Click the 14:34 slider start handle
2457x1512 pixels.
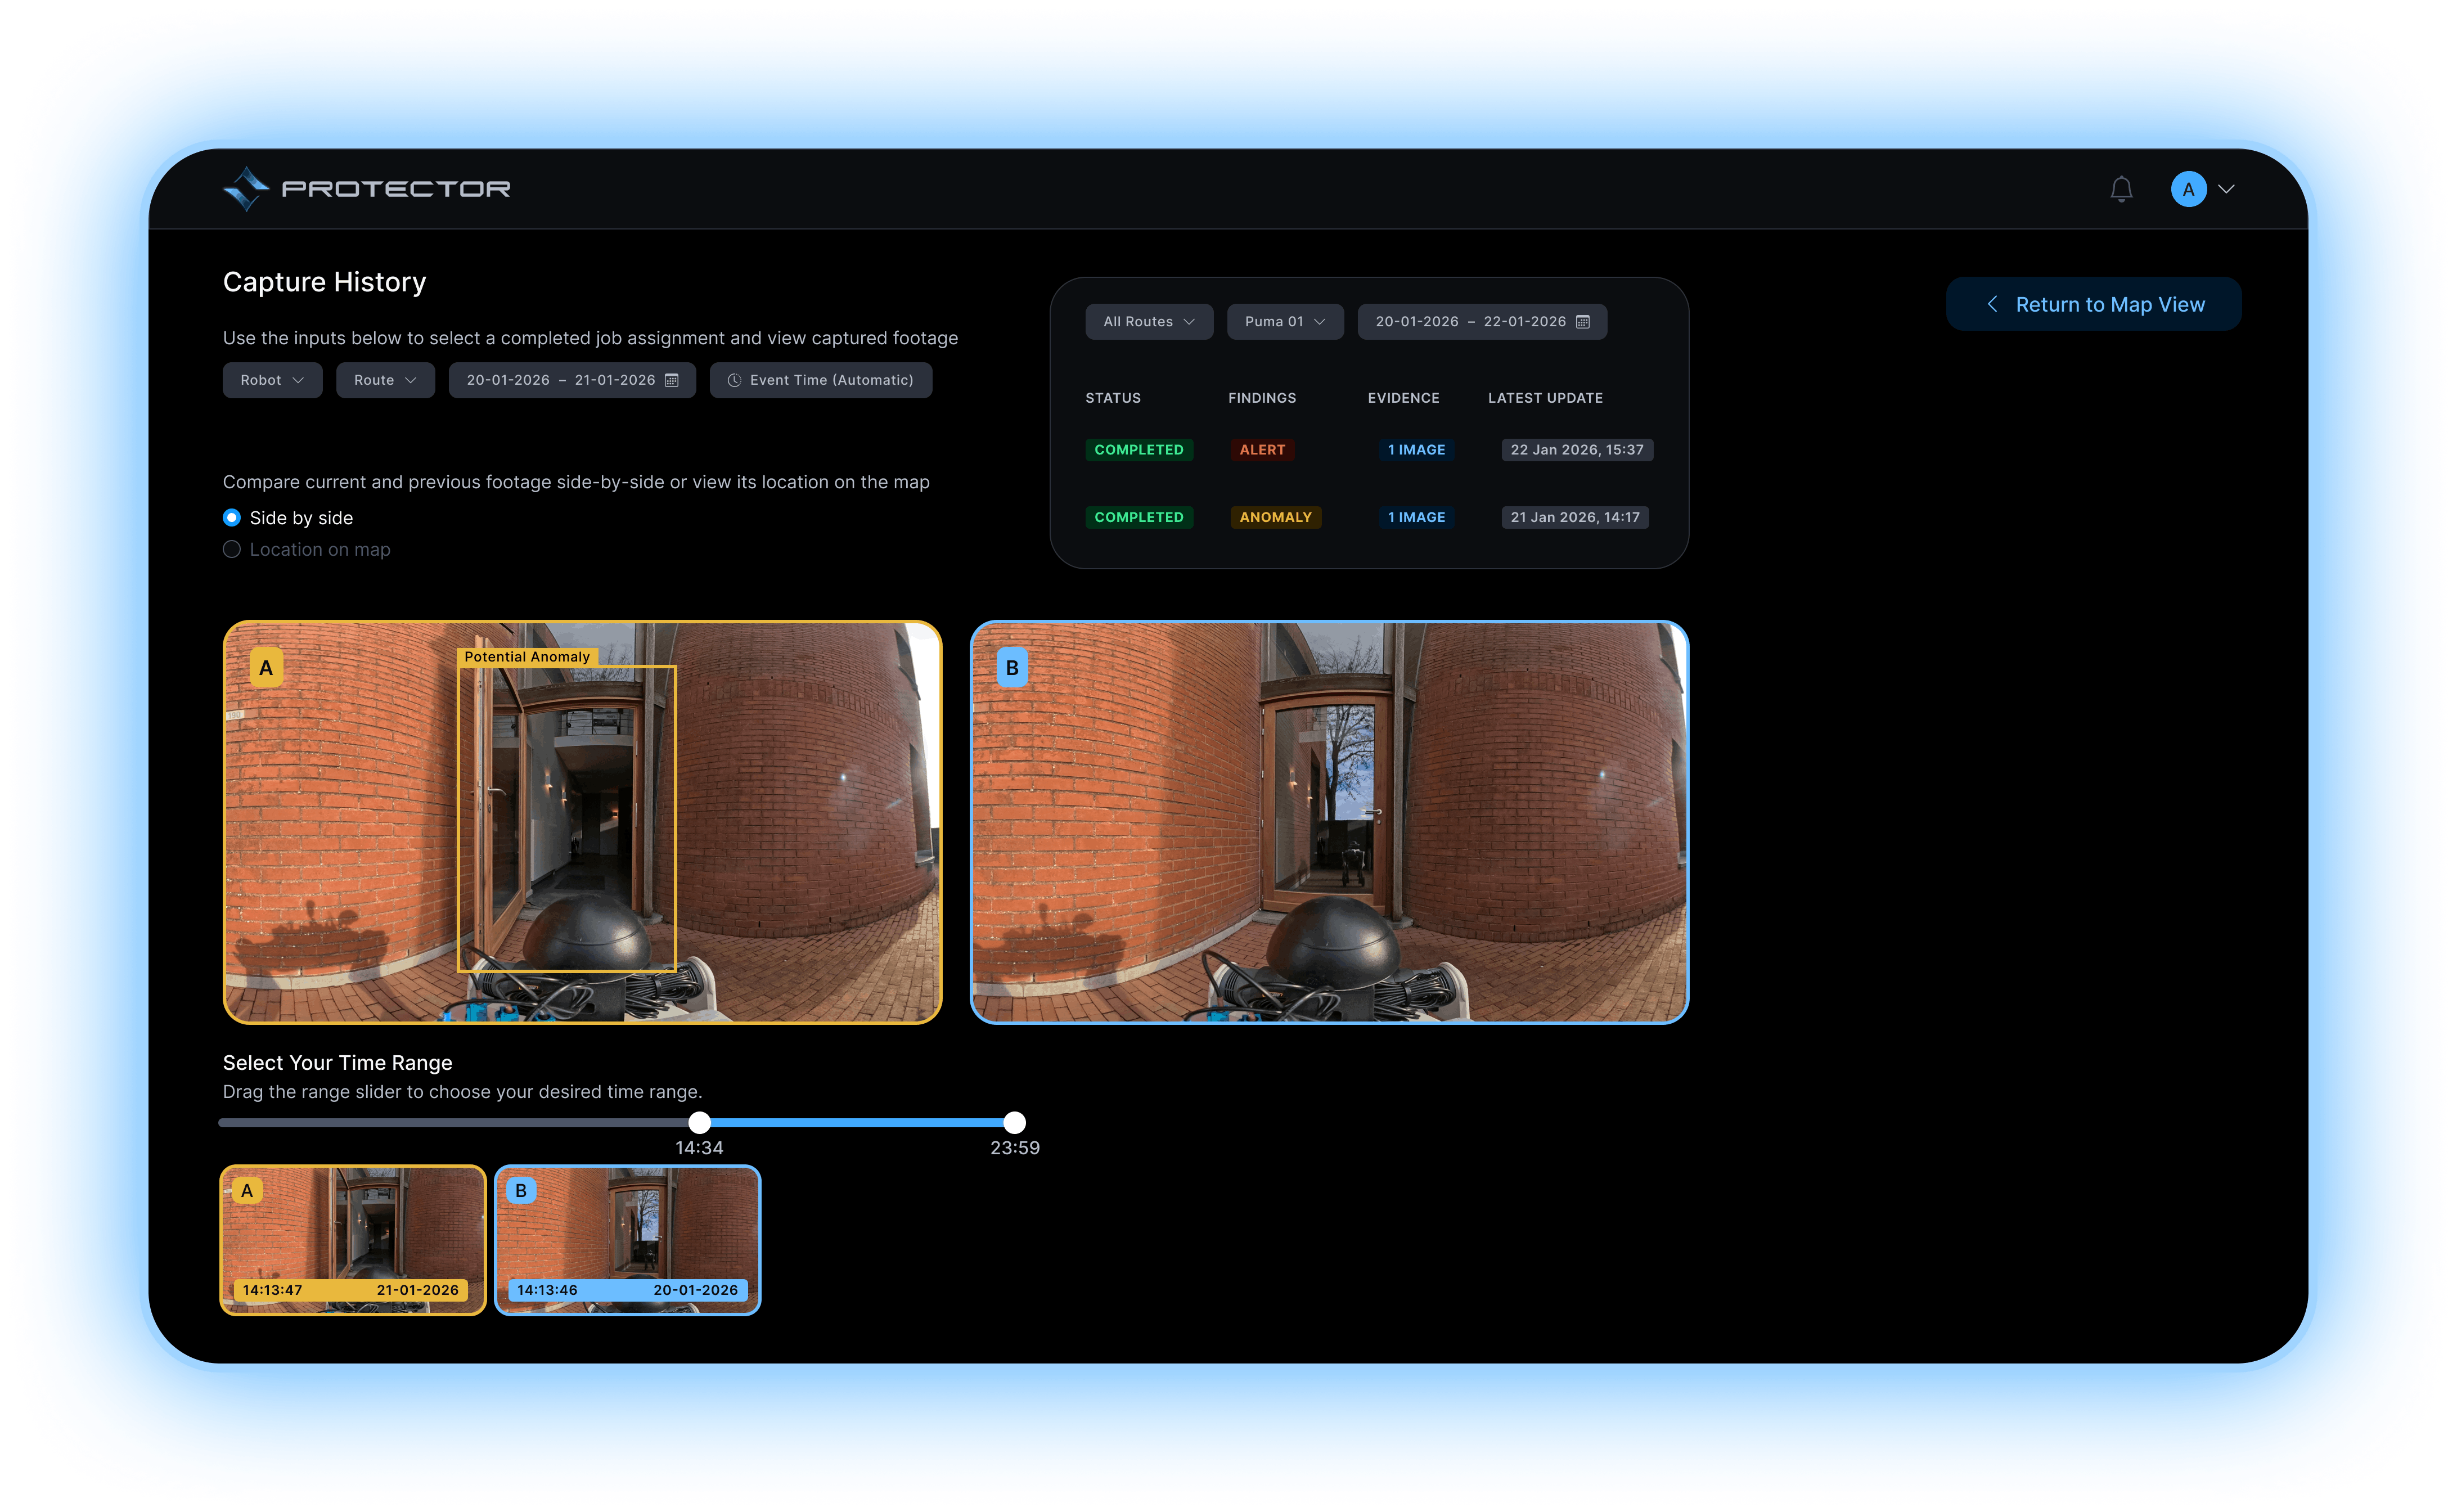(700, 1122)
